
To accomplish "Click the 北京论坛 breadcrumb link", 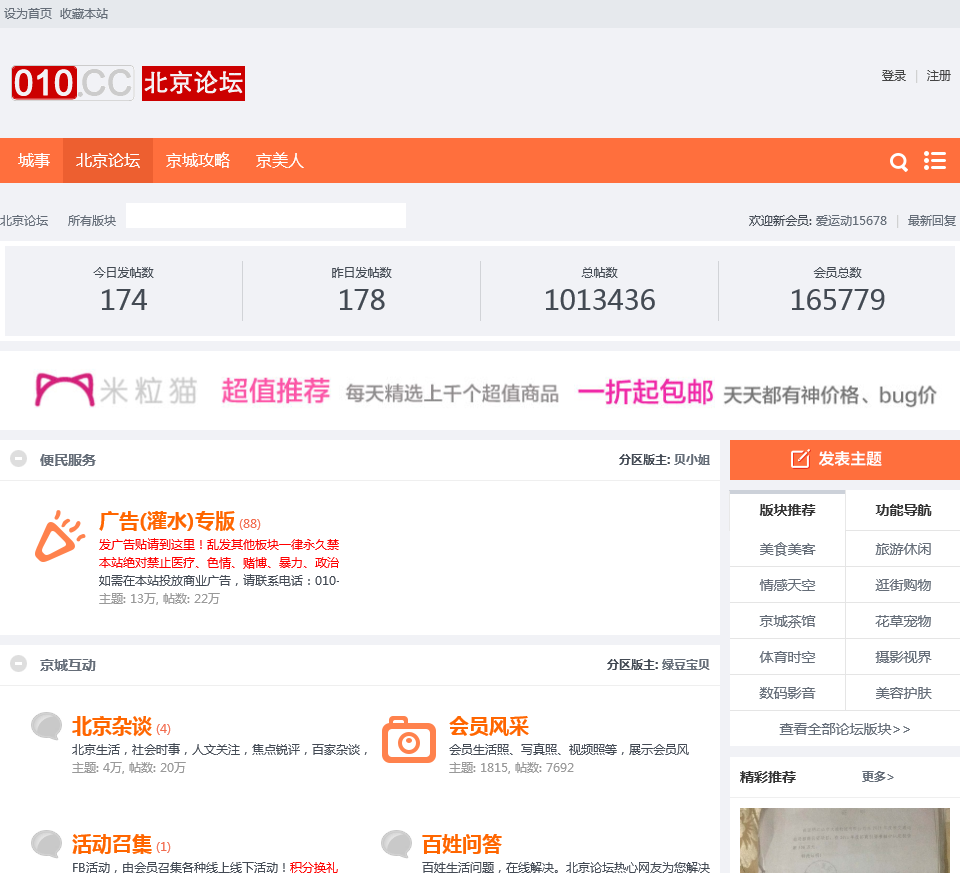I will tap(24, 220).
